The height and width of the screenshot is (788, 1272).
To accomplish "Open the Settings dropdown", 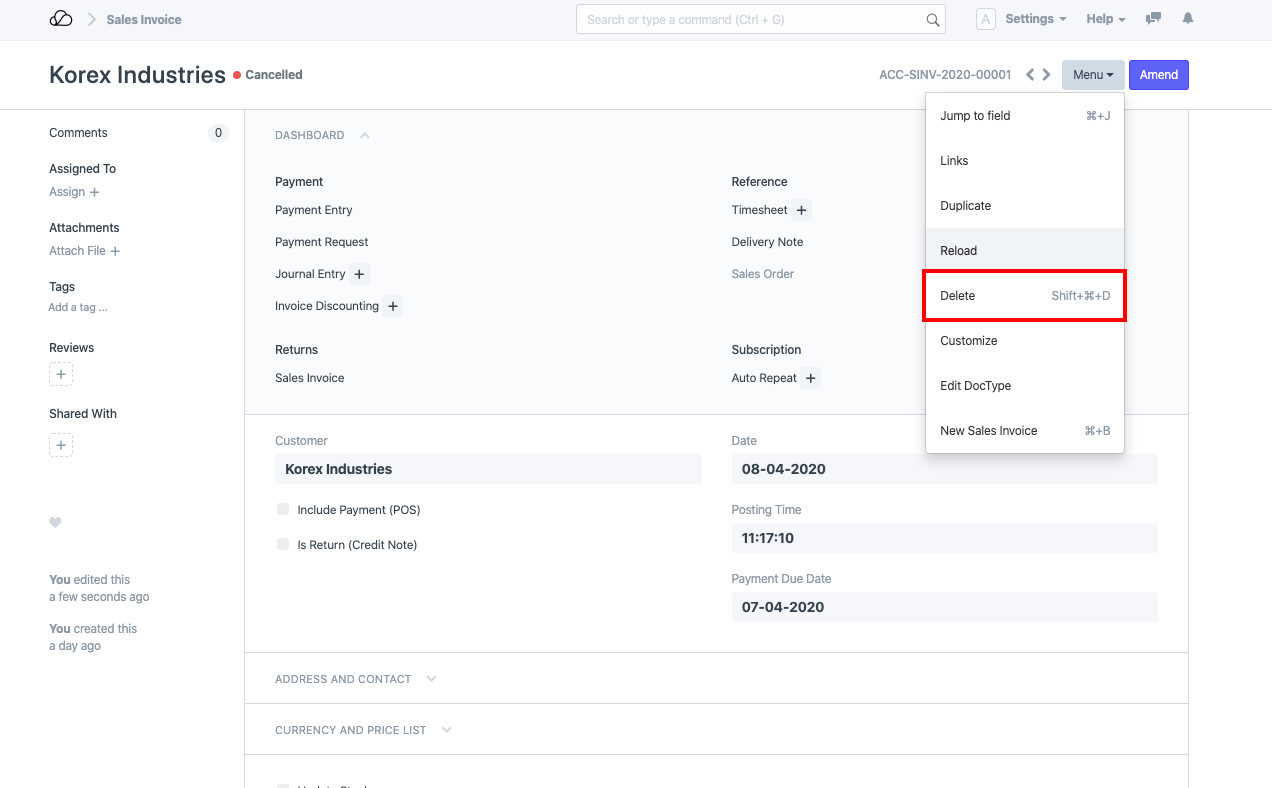I will coord(1035,19).
